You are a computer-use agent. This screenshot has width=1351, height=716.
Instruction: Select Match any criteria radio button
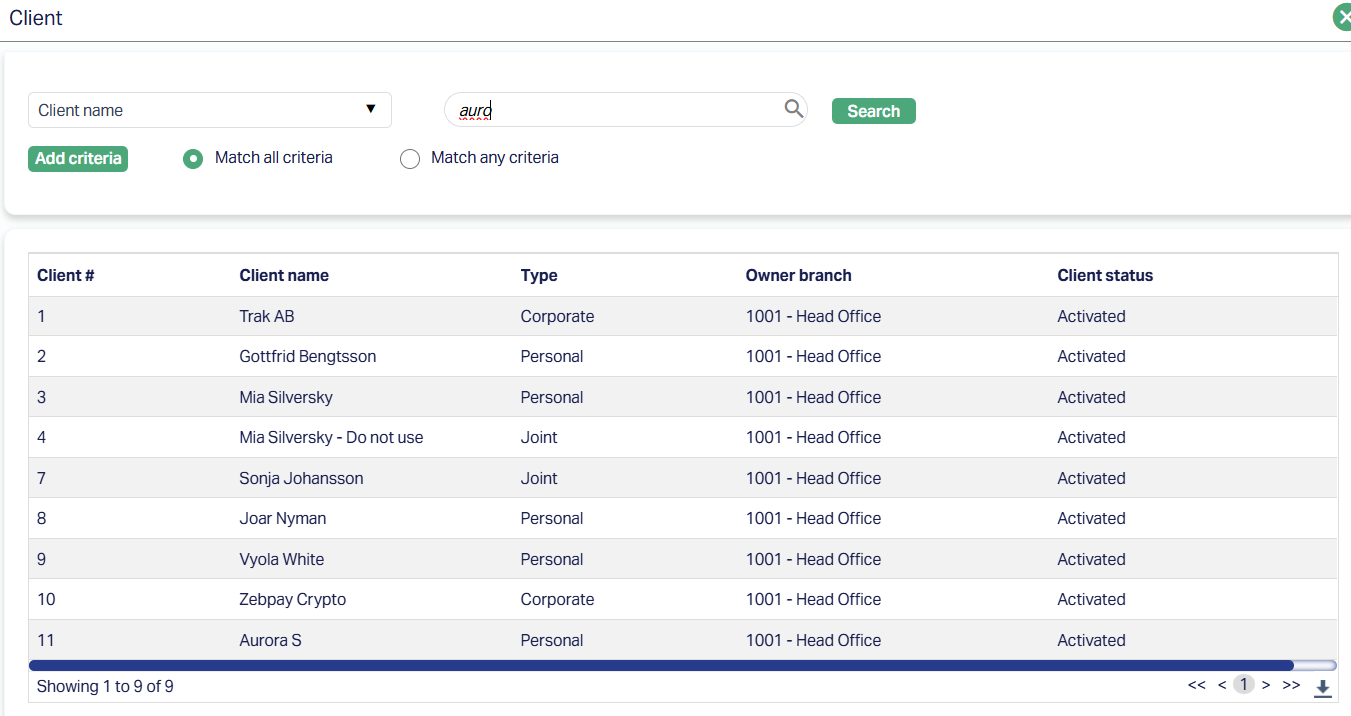[410, 159]
